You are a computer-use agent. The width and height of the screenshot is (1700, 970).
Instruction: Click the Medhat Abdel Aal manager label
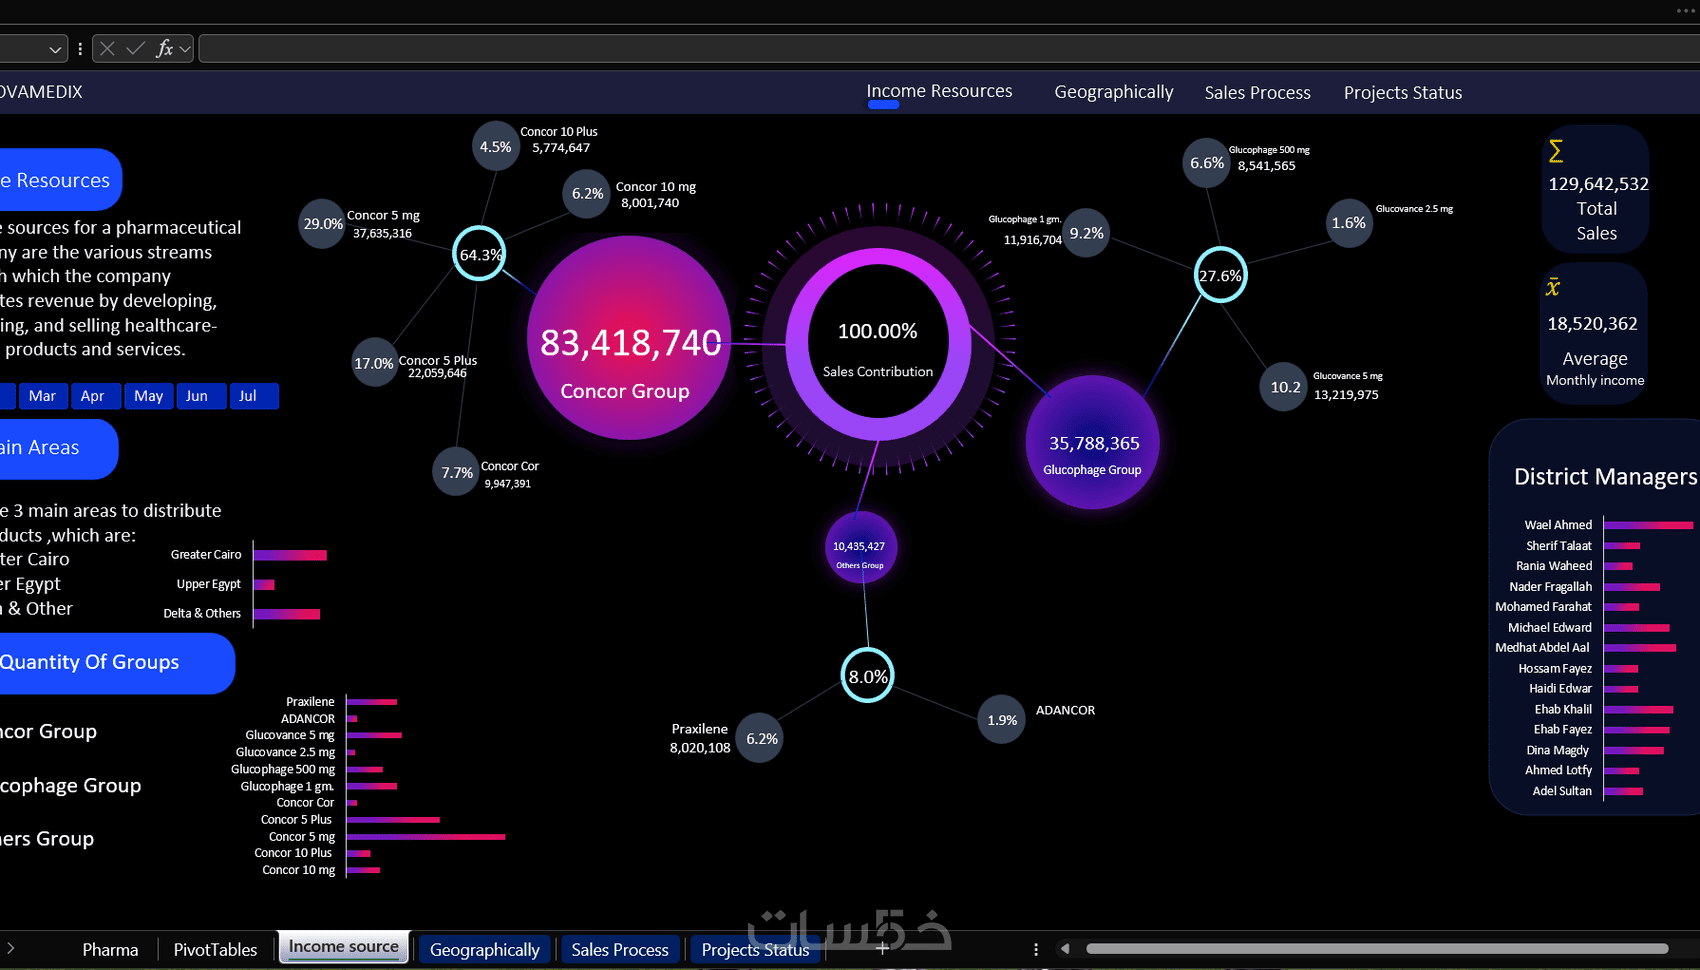click(1542, 647)
